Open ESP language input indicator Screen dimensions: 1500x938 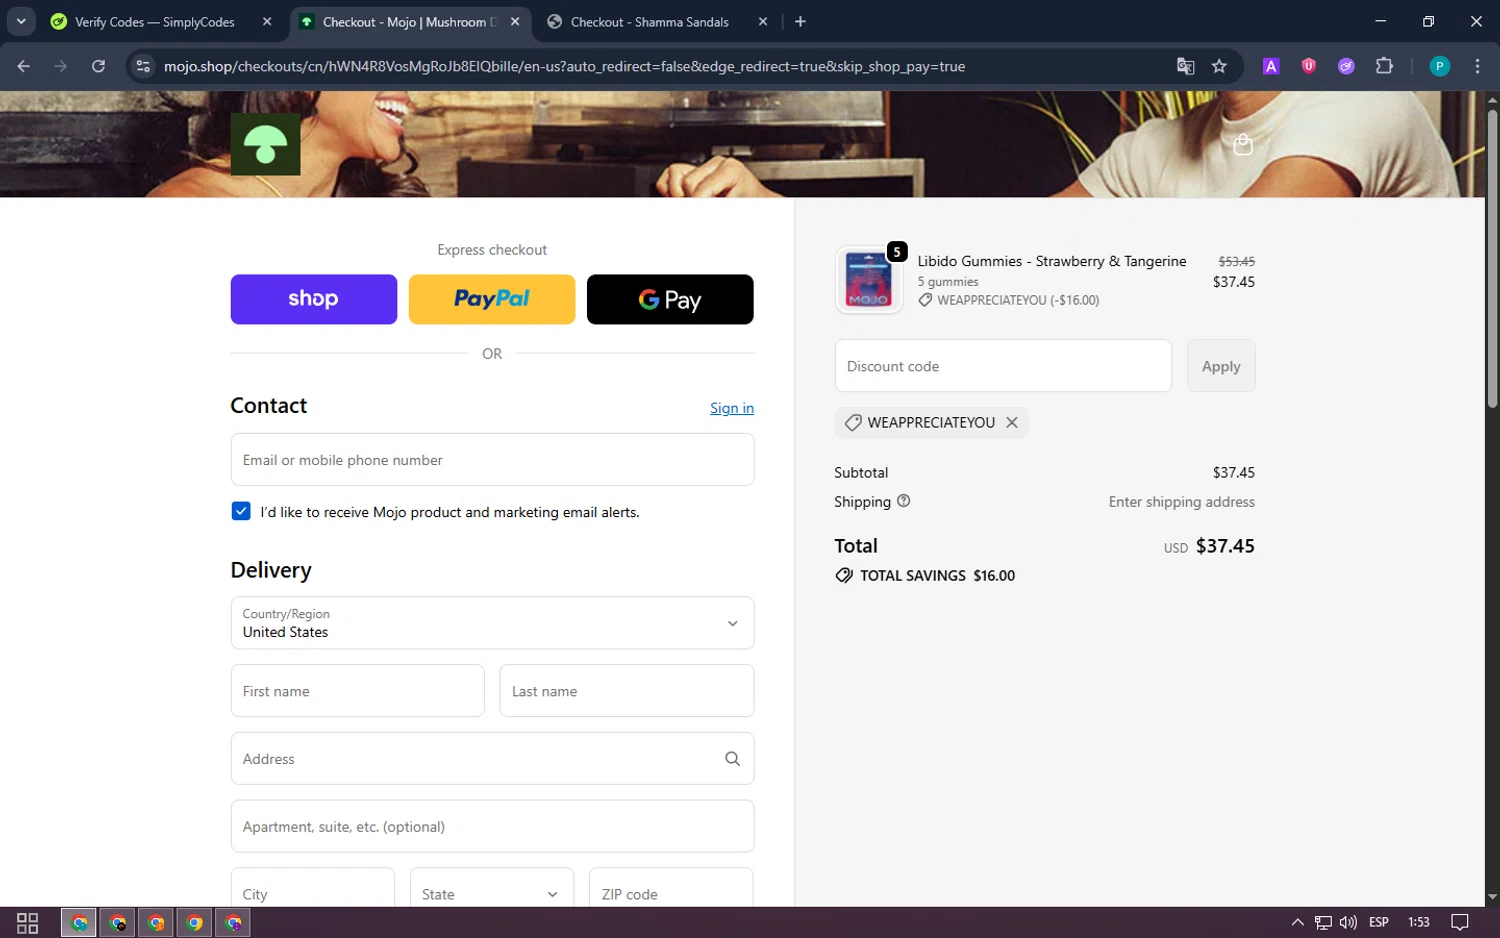(x=1379, y=922)
